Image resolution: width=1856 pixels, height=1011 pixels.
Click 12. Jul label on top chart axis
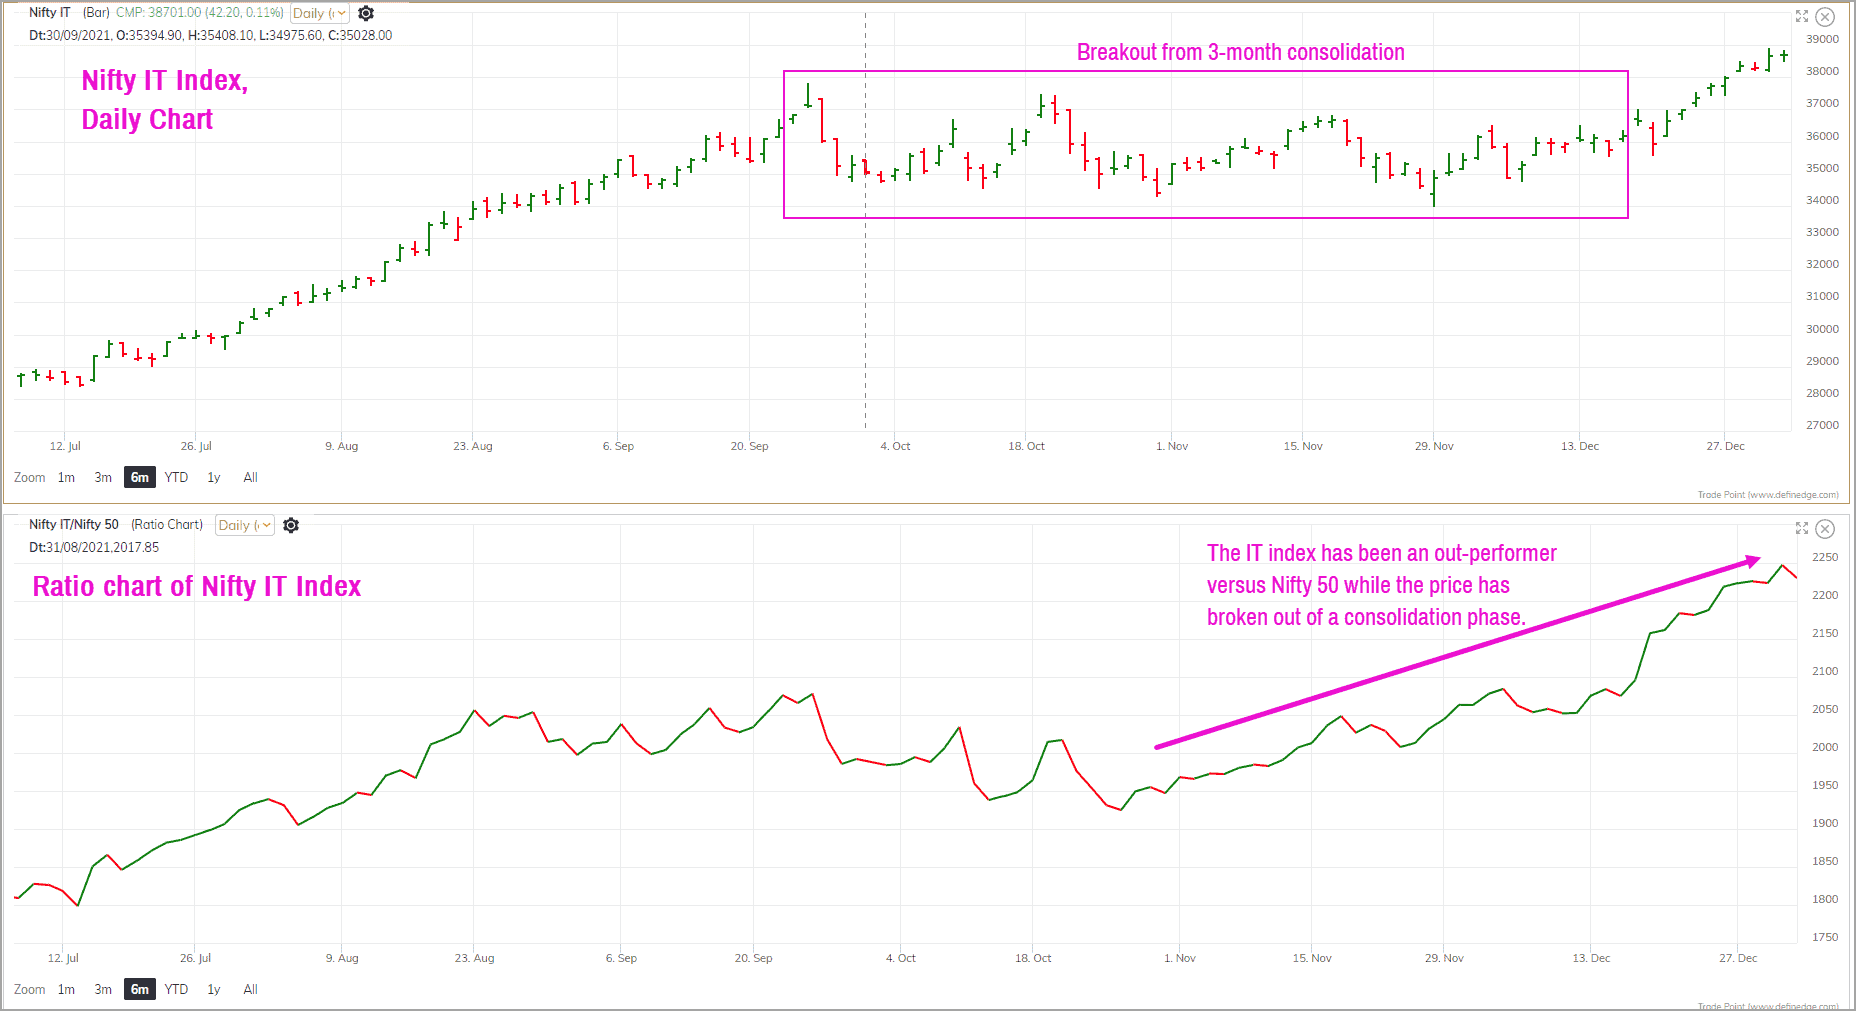click(x=65, y=446)
